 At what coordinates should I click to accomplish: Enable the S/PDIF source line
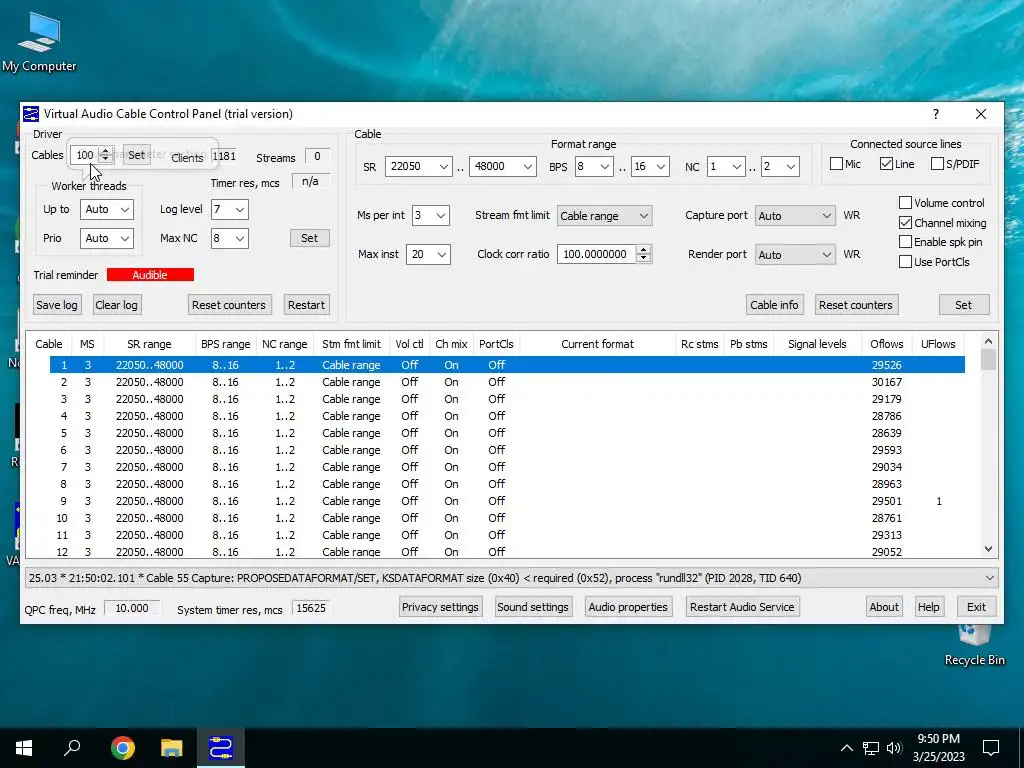[x=937, y=164]
